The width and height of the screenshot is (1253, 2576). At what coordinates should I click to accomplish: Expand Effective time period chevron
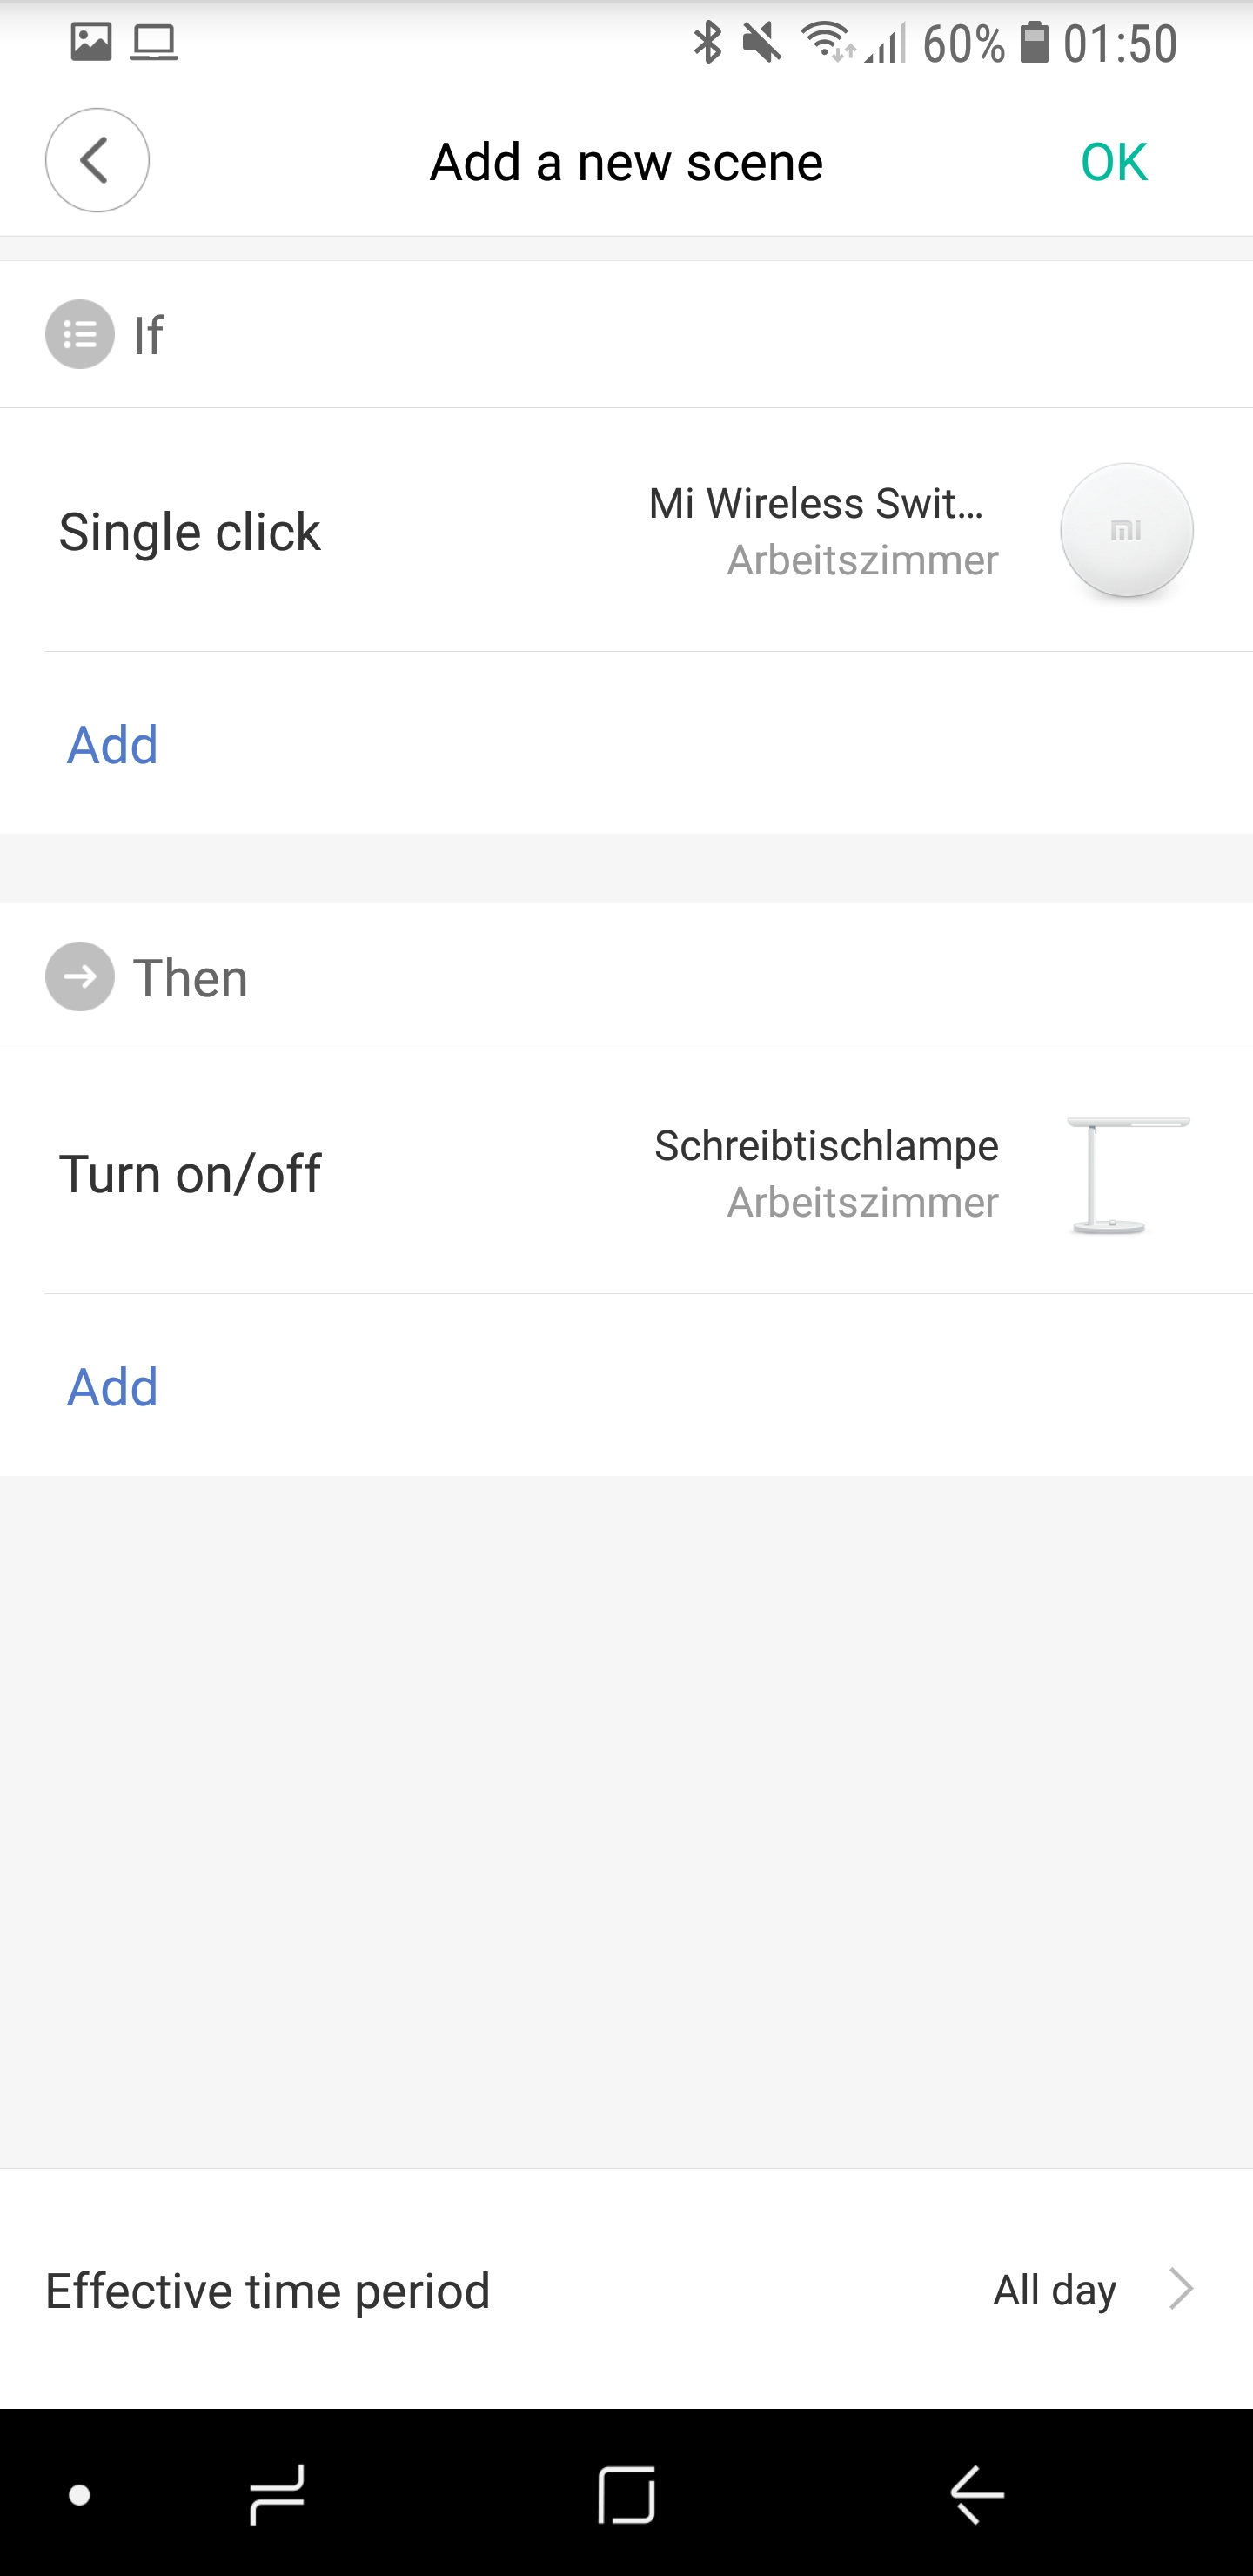click(1181, 2289)
